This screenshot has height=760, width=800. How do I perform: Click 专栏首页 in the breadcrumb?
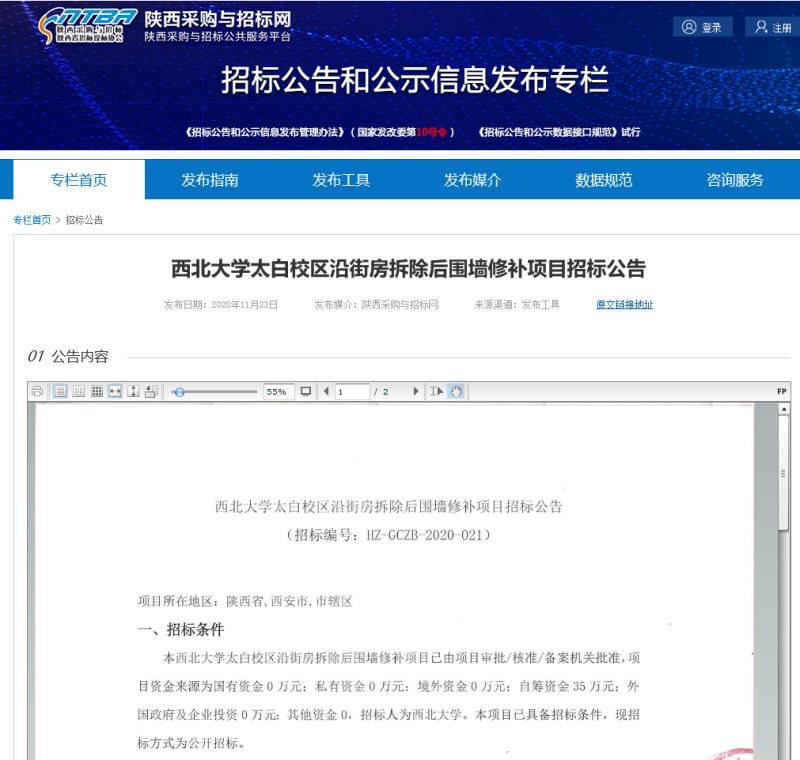(x=32, y=220)
